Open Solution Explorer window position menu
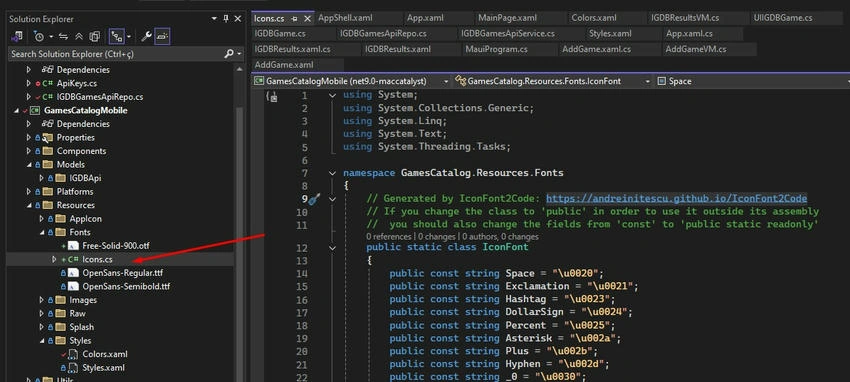 point(214,19)
